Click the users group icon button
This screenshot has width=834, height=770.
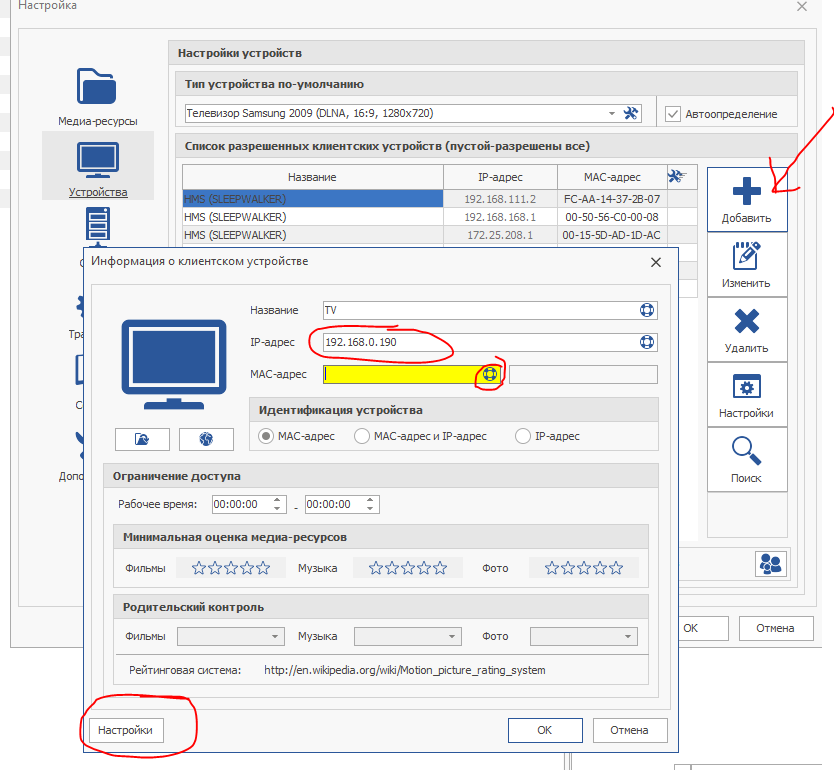(x=770, y=564)
